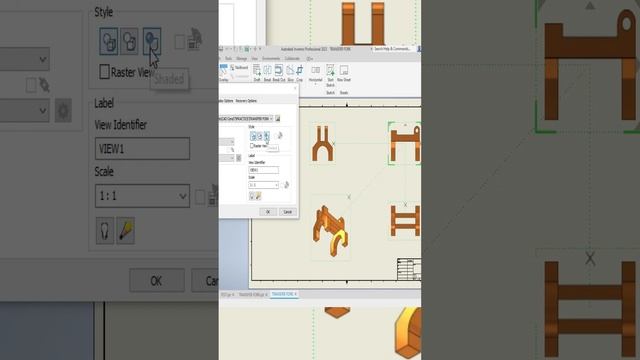Select the Crop tool in Inventor's ribbon

300,73
